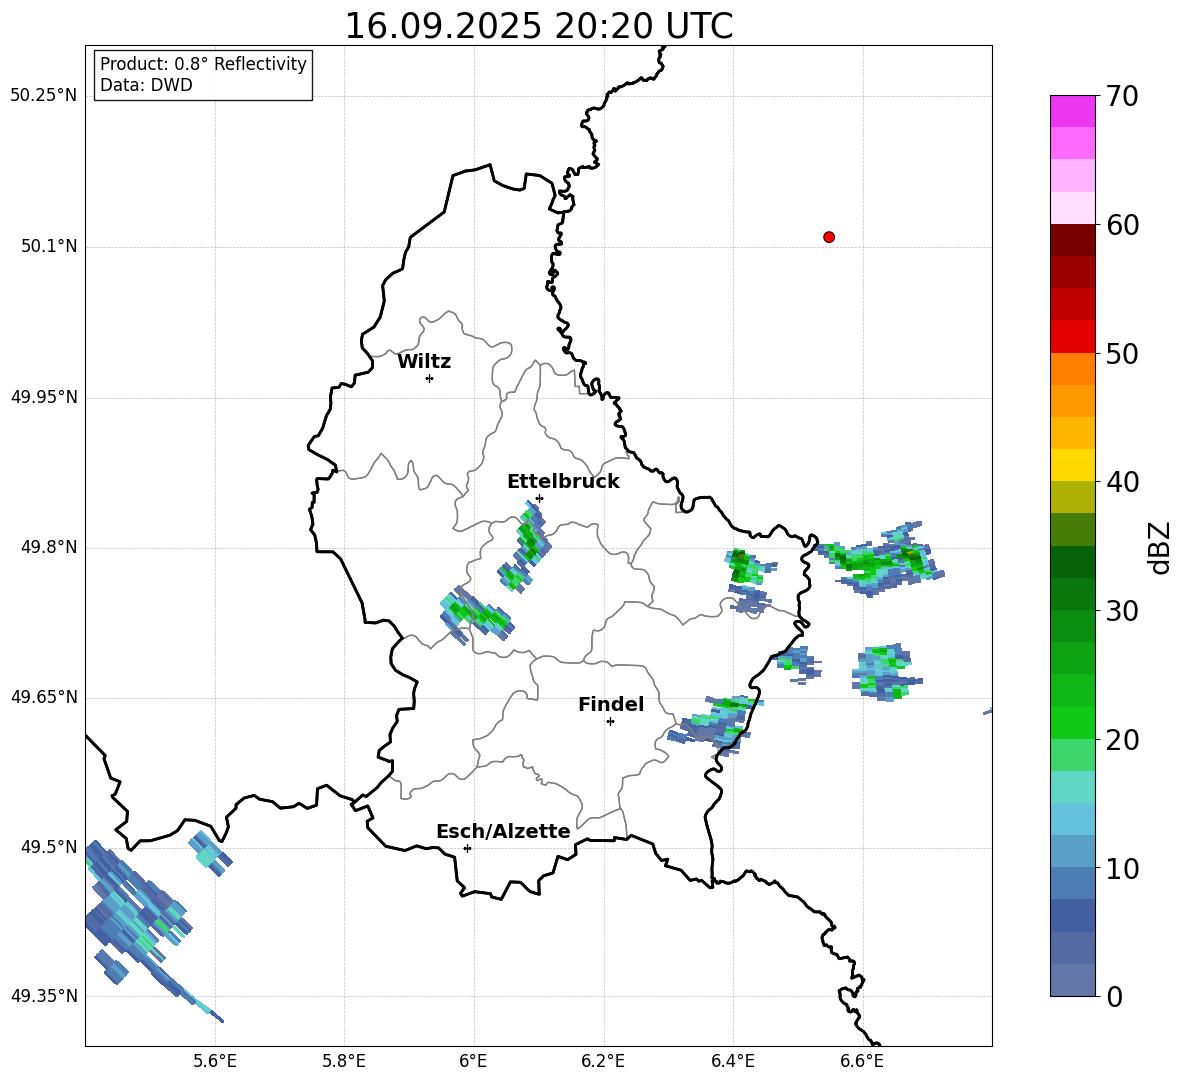Click the Esch/Alzette city label
This screenshot has height=1081, width=1184.
tap(503, 832)
